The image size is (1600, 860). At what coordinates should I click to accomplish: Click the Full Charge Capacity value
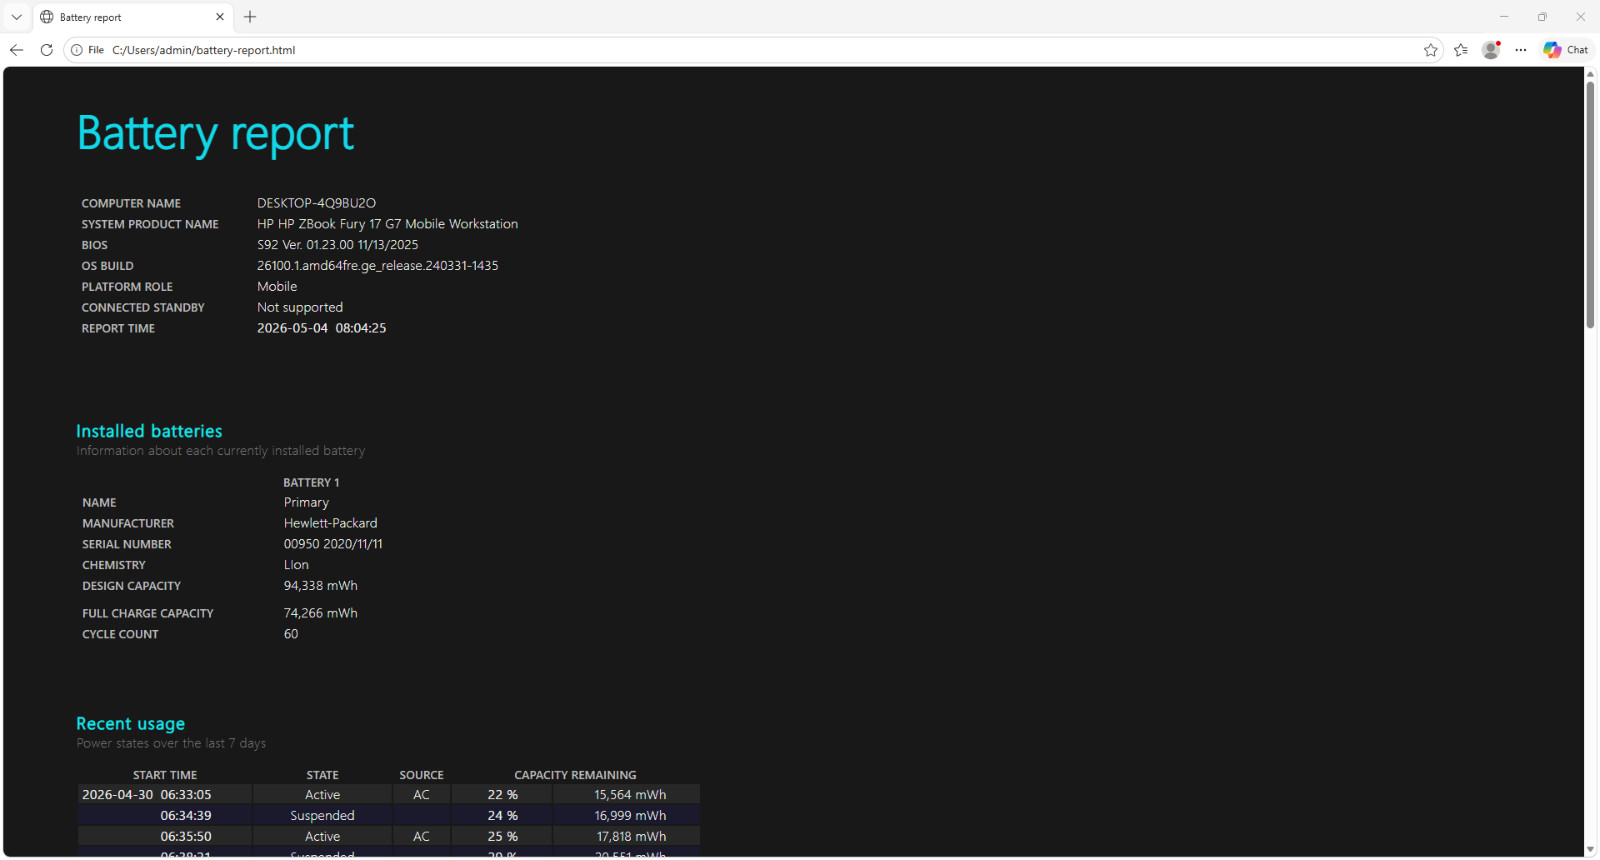point(320,613)
